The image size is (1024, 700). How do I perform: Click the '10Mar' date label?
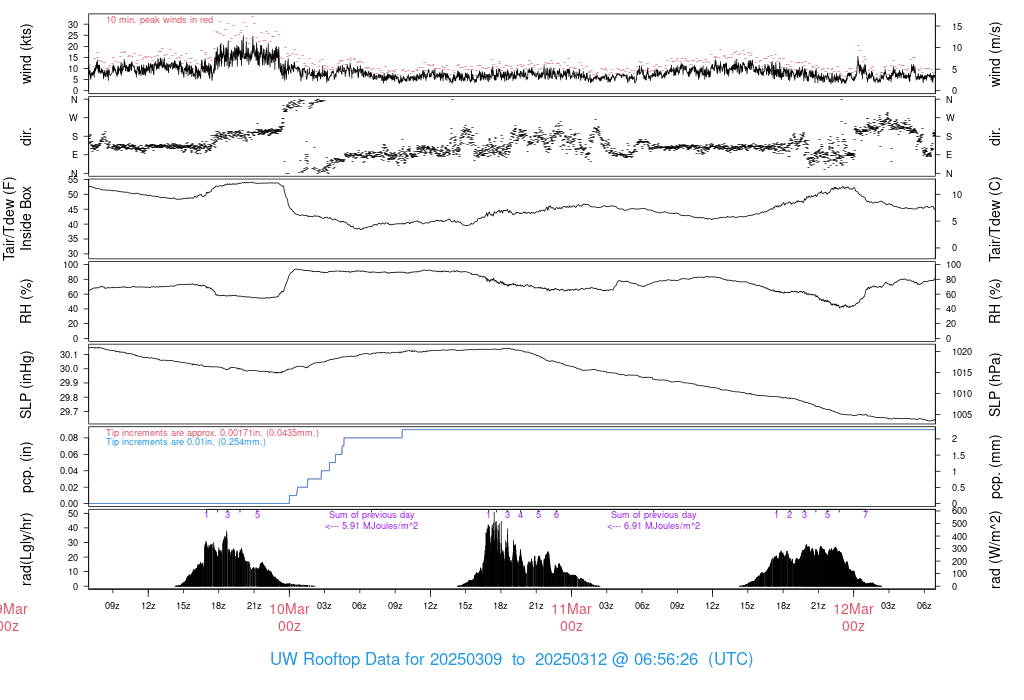pyautogui.click(x=289, y=609)
